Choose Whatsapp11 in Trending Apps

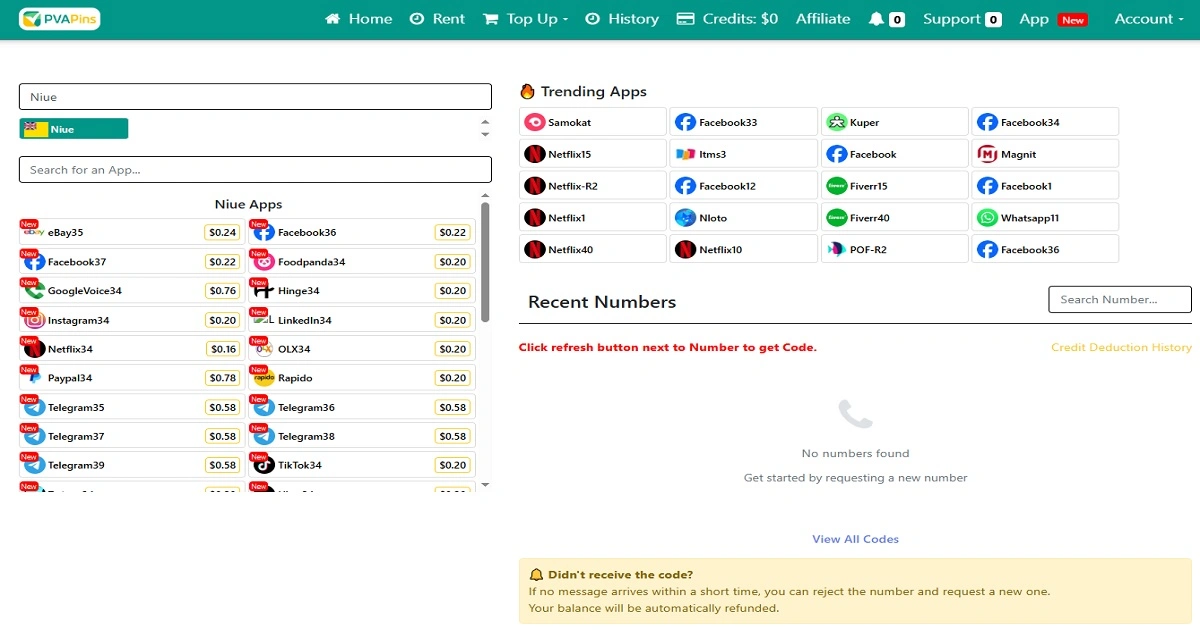coord(1045,218)
